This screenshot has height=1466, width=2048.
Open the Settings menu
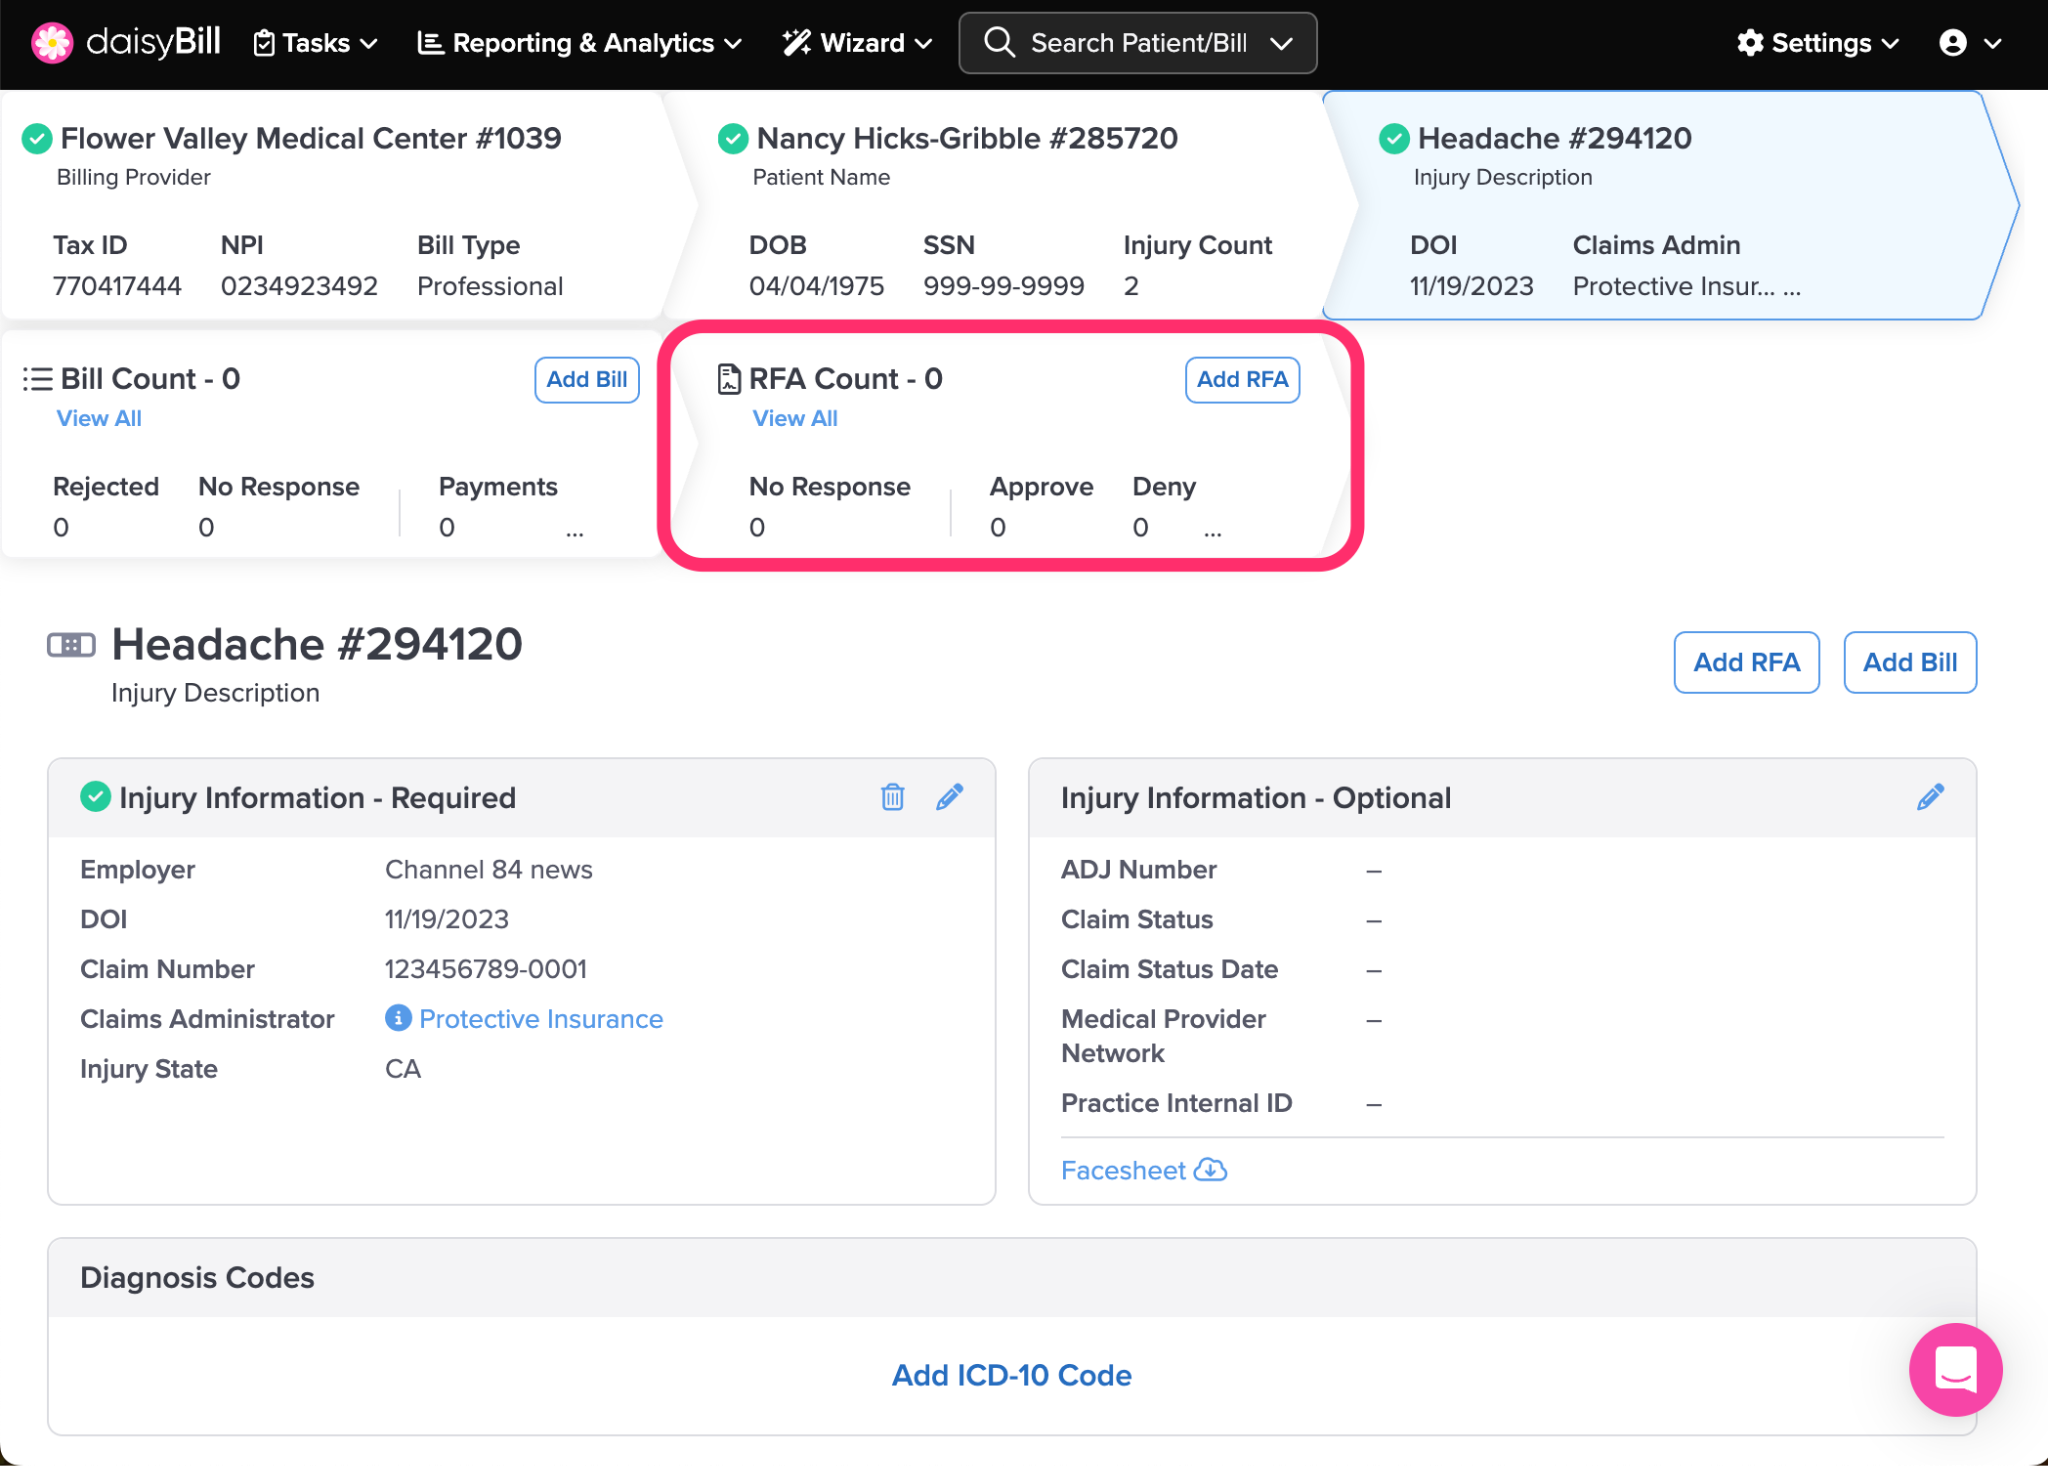tap(1818, 43)
